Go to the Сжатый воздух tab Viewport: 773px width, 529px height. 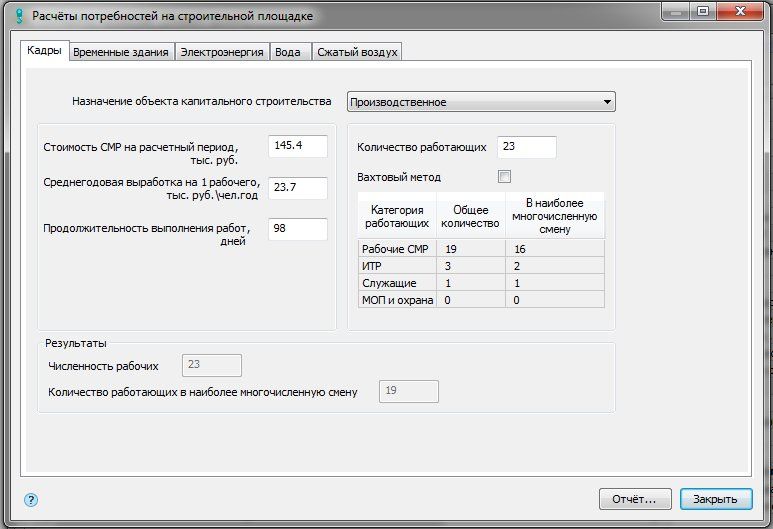pos(357,53)
